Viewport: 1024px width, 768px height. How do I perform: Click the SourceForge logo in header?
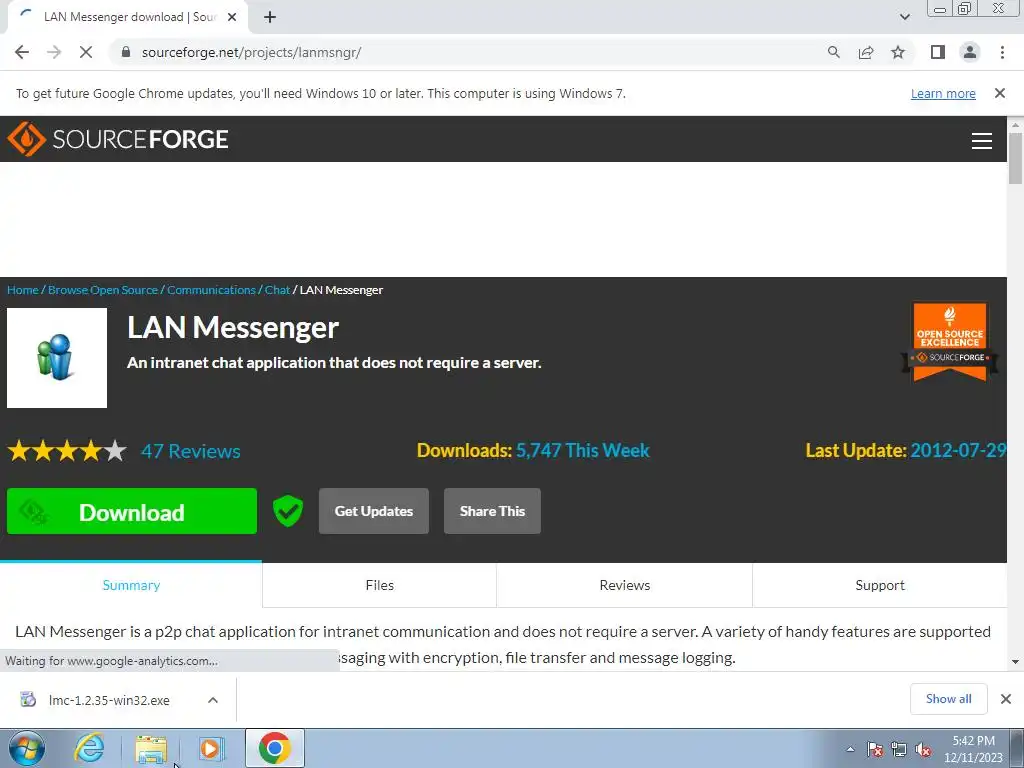[x=118, y=139]
